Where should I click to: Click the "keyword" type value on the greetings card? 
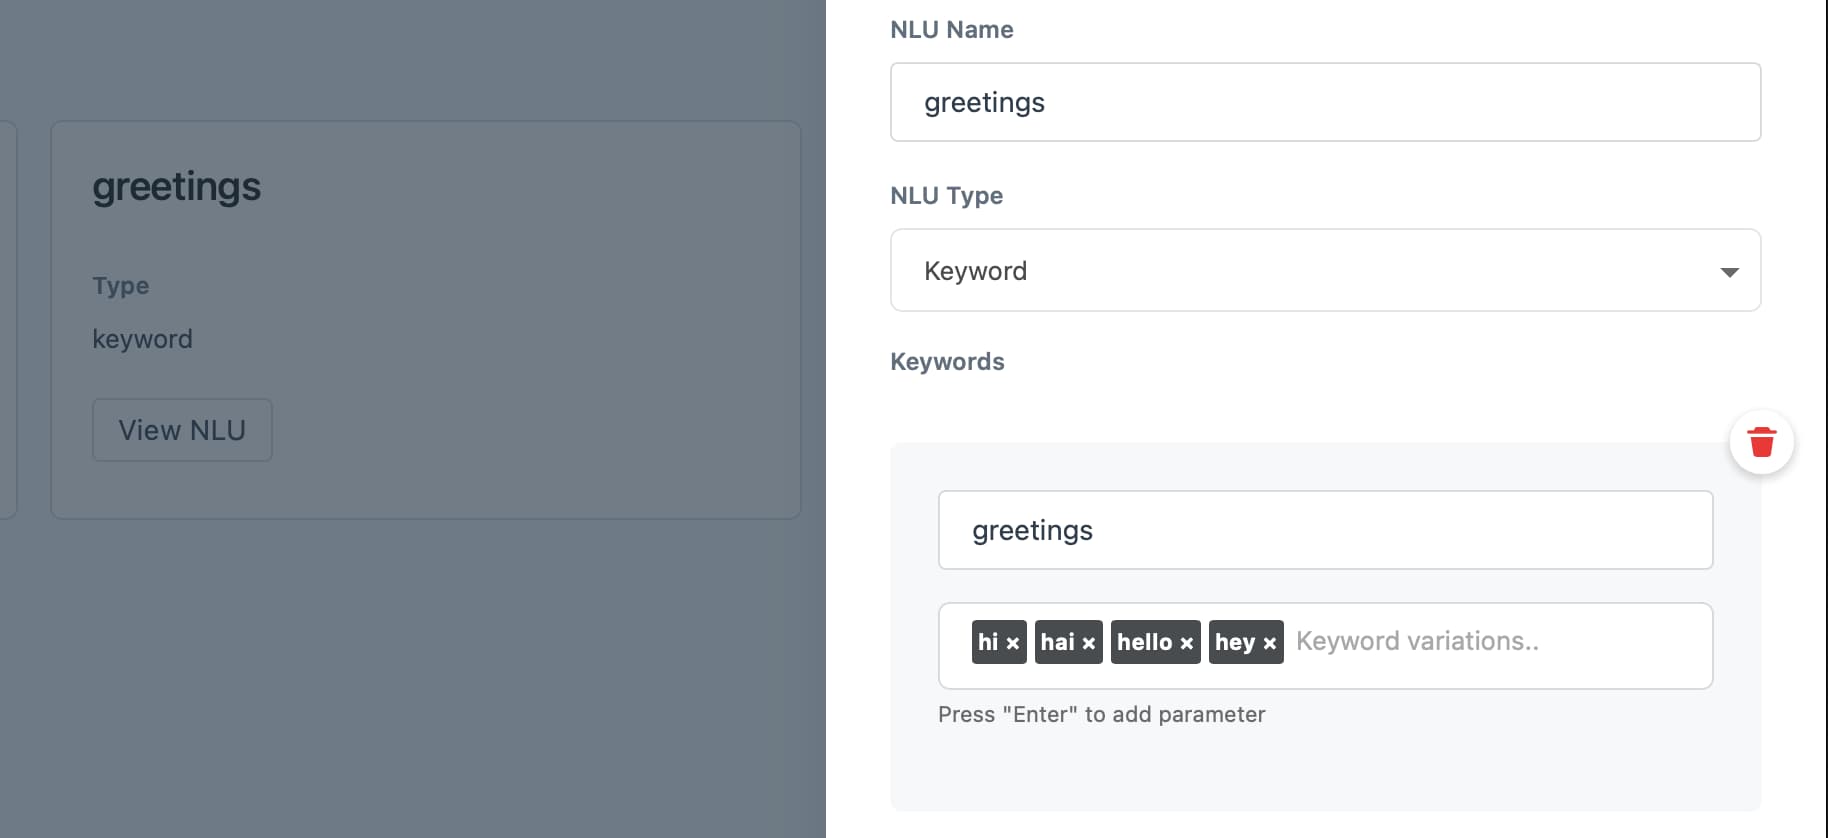click(x=142, y=339)
